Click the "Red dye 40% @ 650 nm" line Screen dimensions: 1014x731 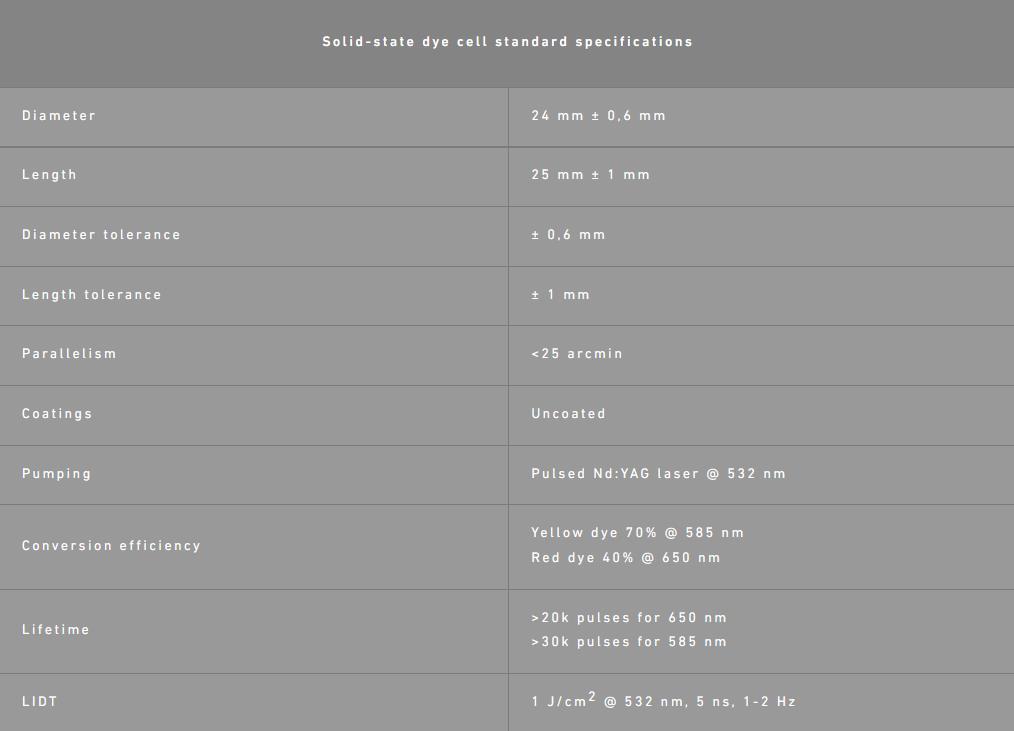pyautogui.click(x=625, y=558)
